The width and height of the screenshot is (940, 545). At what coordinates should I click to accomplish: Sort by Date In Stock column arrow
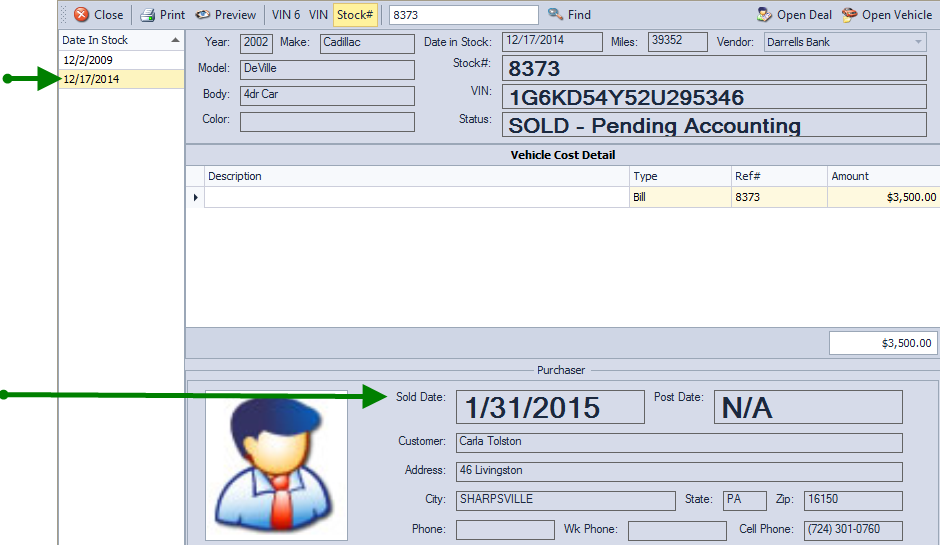click(175, 40)
